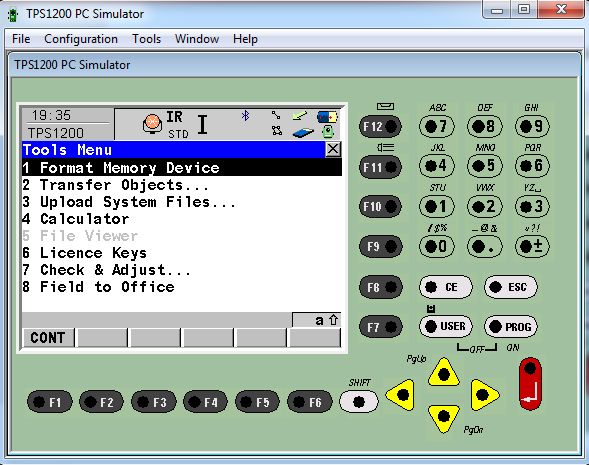Click the F12 function key
The image size is (589, 465).
pos(381,126)
